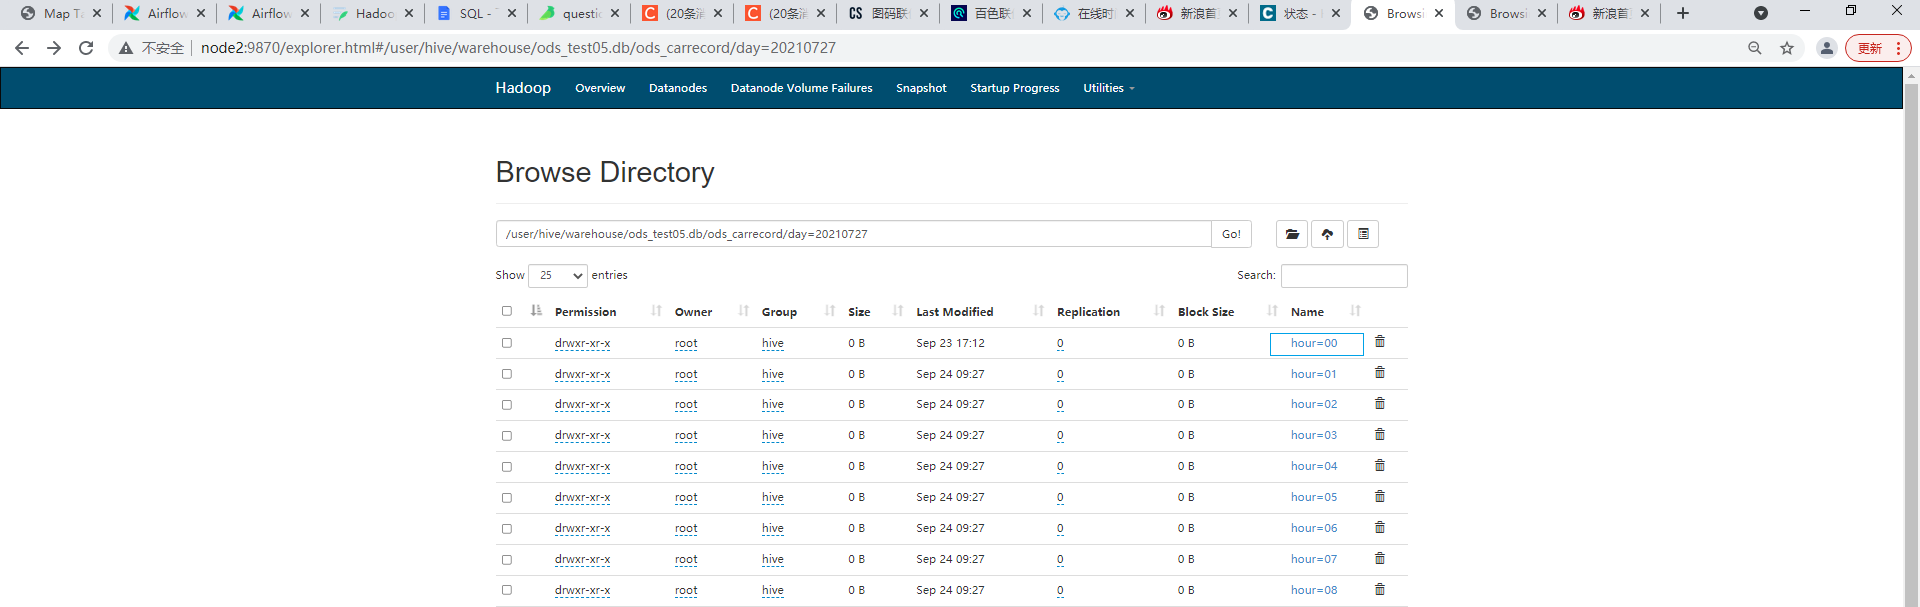The width and height of the screenshot is (1920, 607).
Task: Open the browser profile avatar
Action: click(x=1827, y=48)
